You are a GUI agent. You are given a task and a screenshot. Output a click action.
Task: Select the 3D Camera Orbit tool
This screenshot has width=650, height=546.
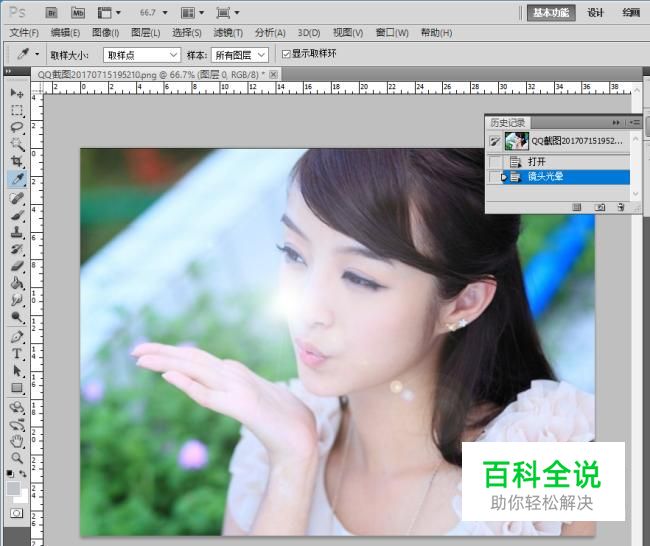17,425
